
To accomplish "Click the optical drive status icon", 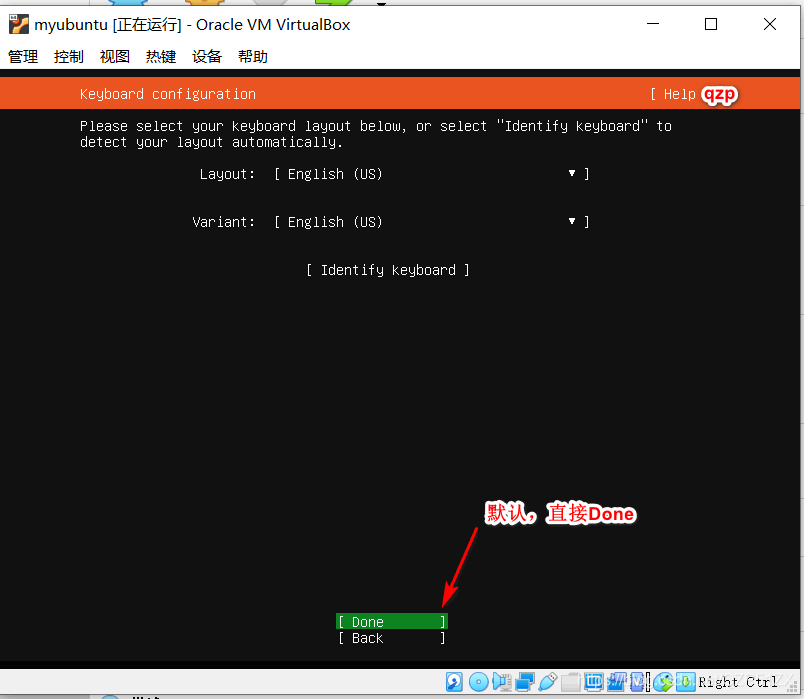I will pyautogui.click(x=478, y=682).
